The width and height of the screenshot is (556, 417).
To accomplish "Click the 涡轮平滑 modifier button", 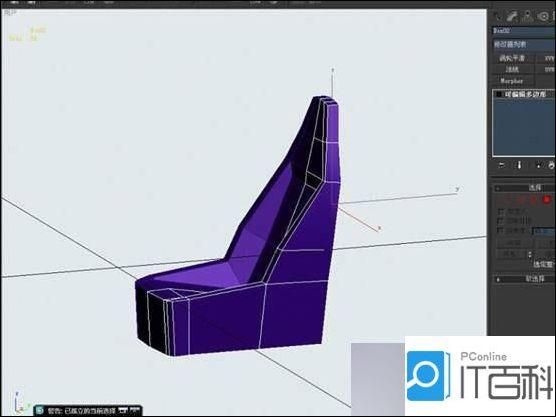I will (512, 58).
